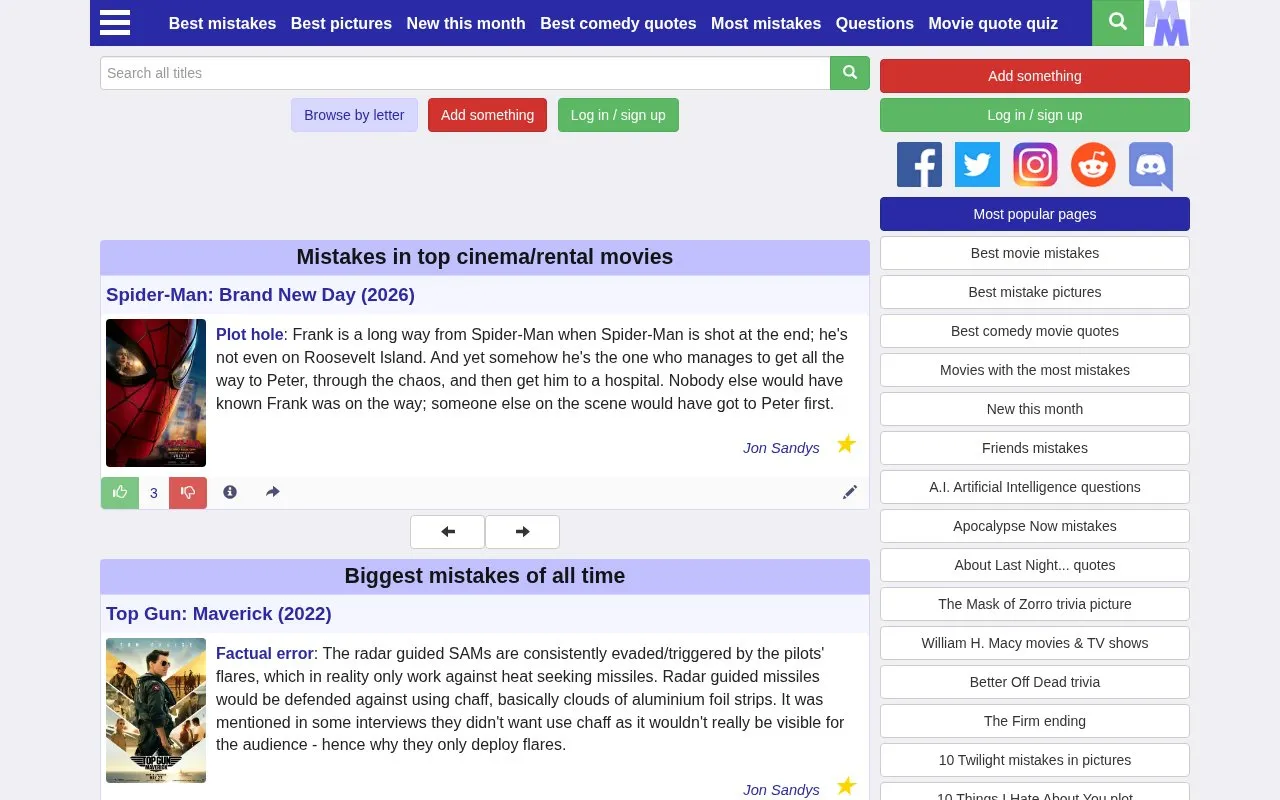Open A.I. Artificial Intelligence questions link
Viewport: 1280px width, 800px height.
(x=1035, y=487)
